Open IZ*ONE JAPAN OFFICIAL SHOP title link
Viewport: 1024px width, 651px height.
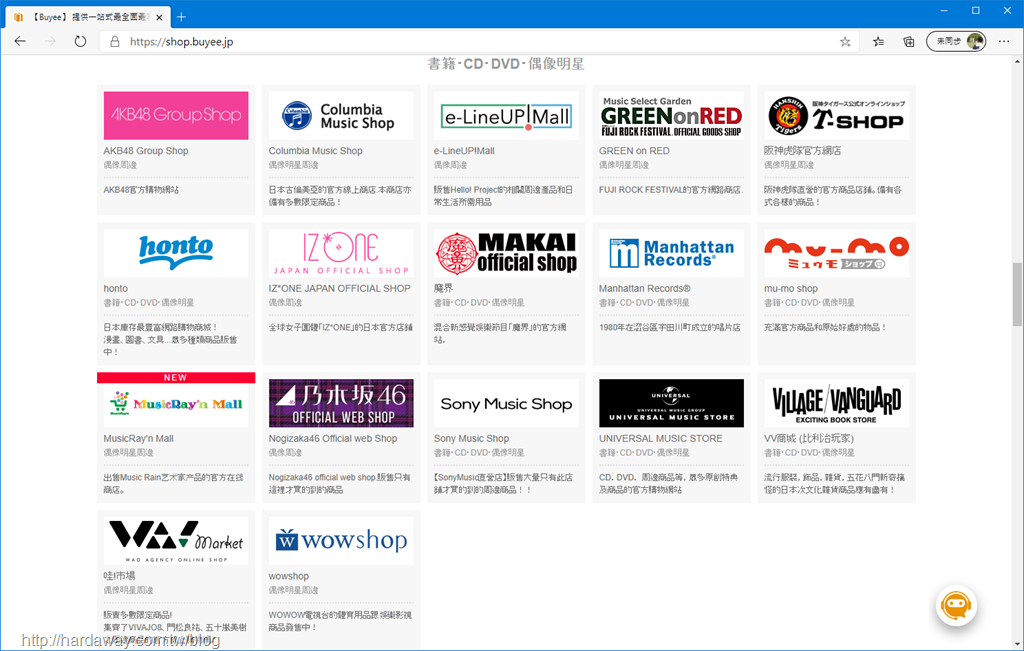pyautogui.click(x=340, y=289)
